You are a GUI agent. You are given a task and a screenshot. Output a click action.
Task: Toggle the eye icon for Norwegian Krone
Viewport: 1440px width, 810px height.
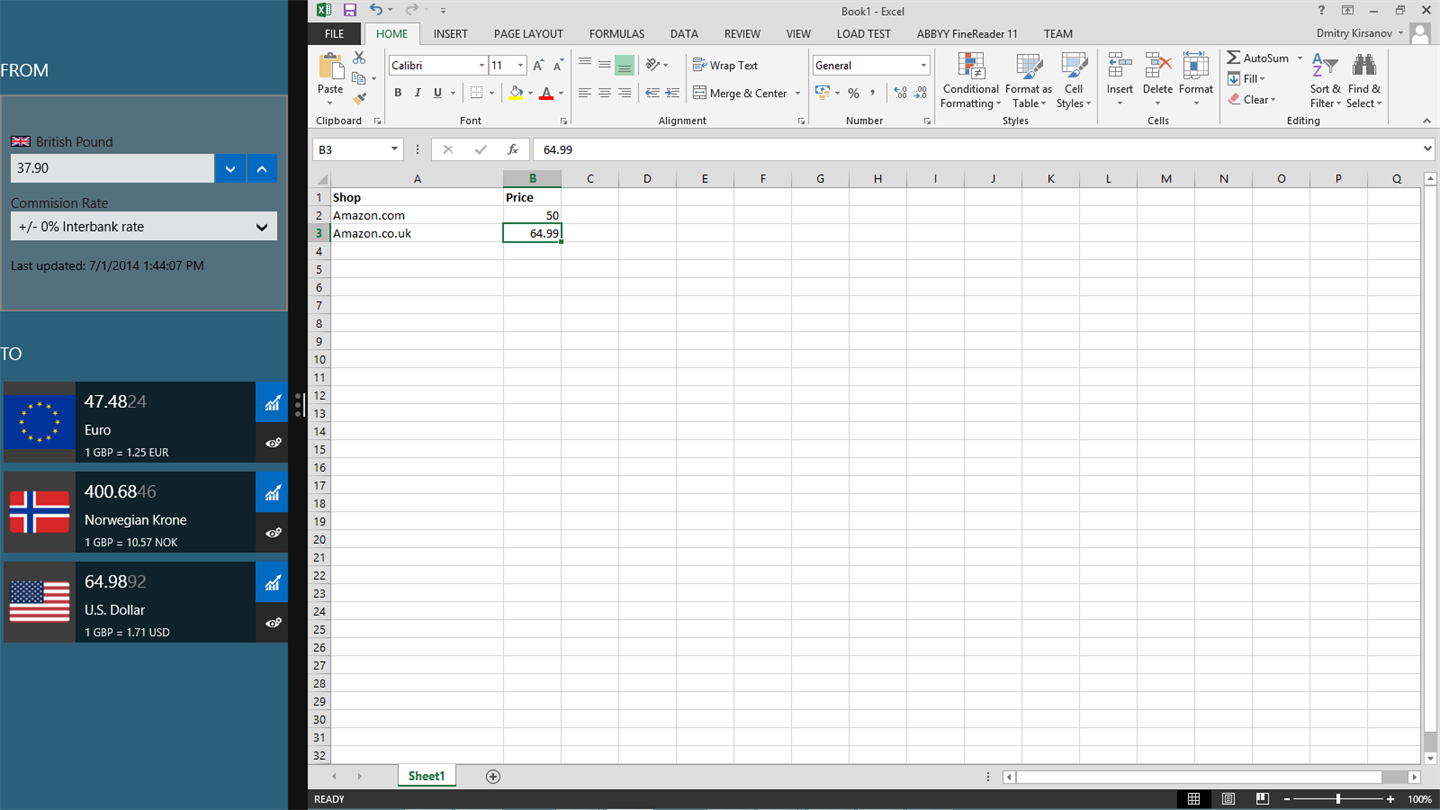point(272,532)
